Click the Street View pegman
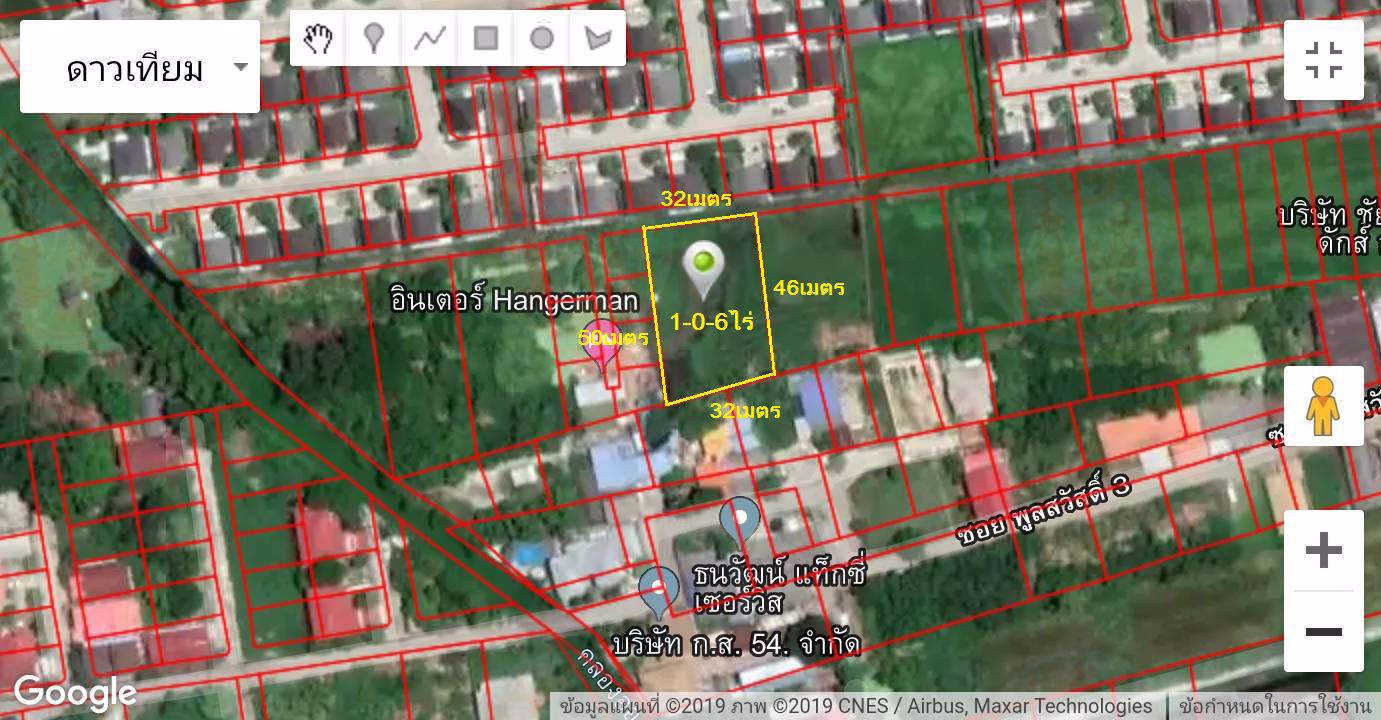The width and height of the screenshot is (1381, 720). click(x=1323, y=406)
